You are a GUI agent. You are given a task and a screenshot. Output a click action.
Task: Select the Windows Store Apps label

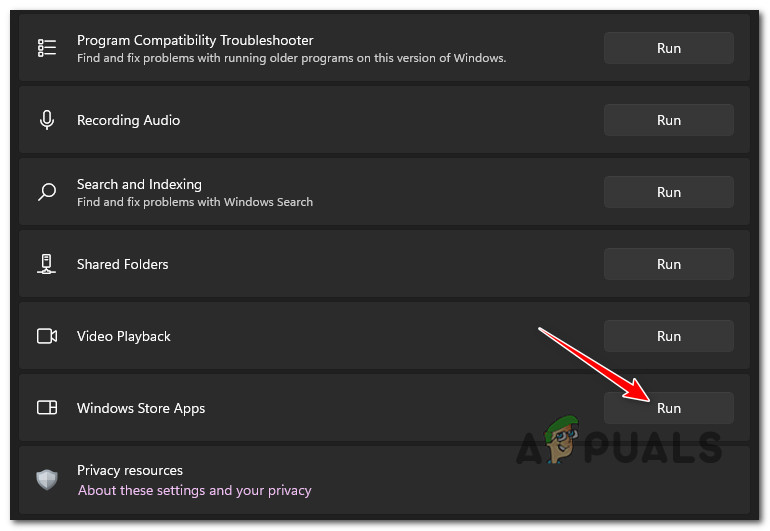click(141, 408)
